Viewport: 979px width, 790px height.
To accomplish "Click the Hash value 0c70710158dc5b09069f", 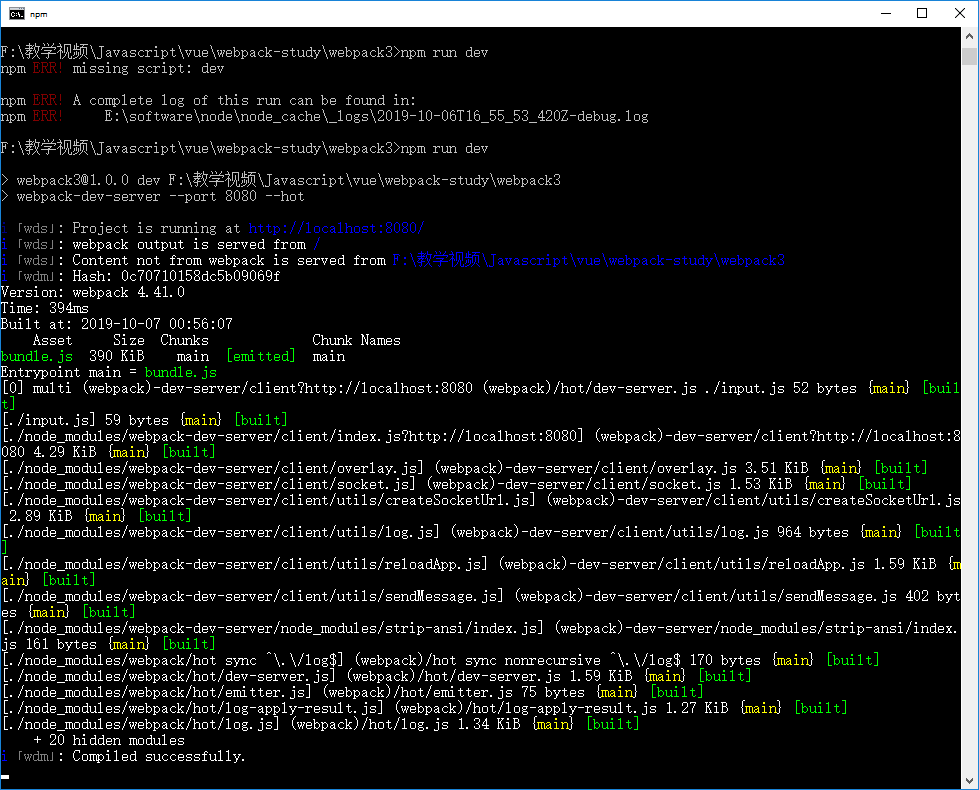I will pos(200,276).
